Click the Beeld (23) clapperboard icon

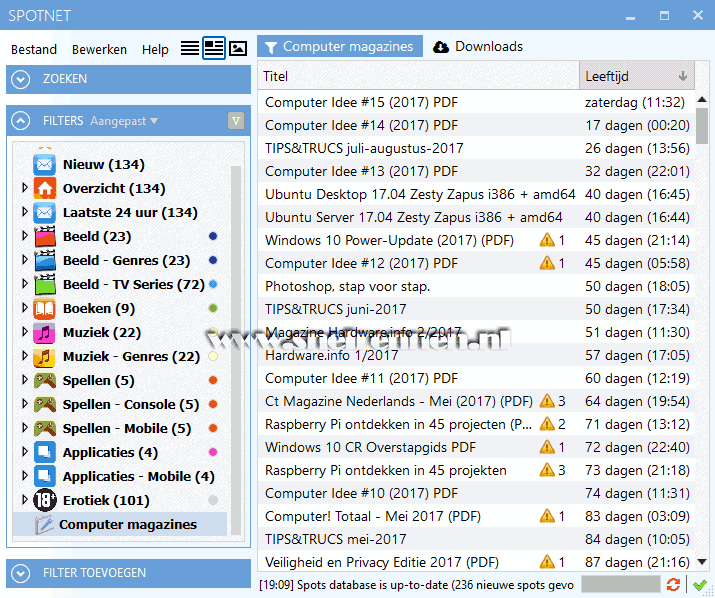click(x=45, y=236)
